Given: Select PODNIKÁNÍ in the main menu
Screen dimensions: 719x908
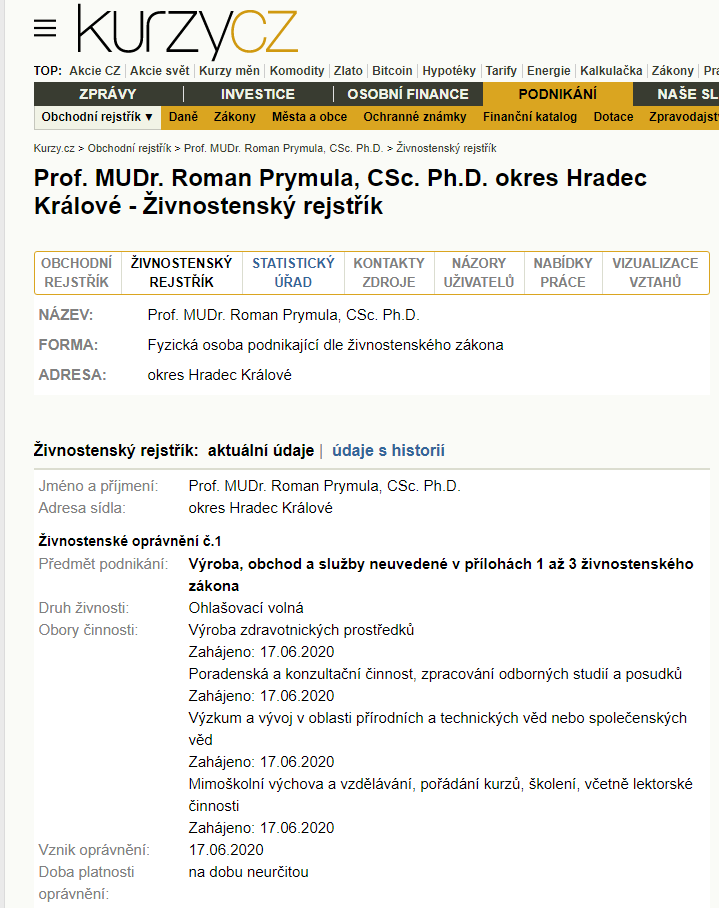Looking at the screenshot, I should pos(557,94).
